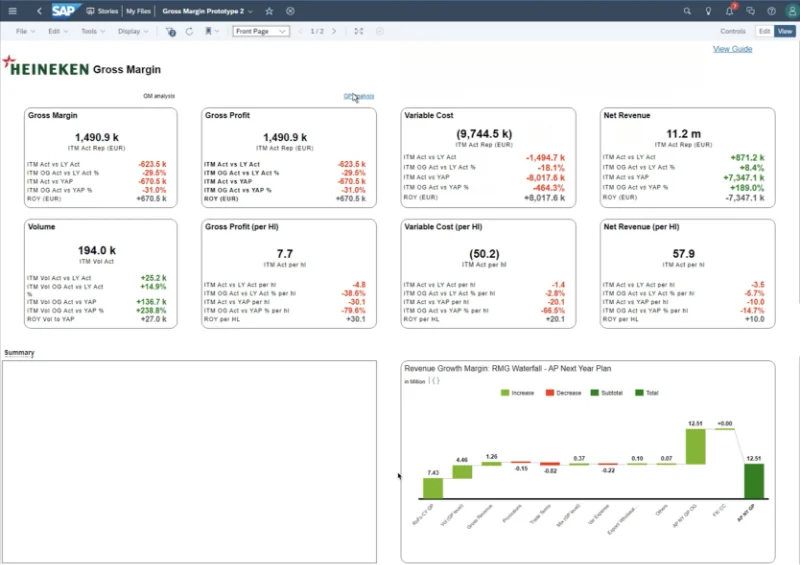The image size is (800, 565).
Task: Select the Volume tile title
Action: coord(41,227)
